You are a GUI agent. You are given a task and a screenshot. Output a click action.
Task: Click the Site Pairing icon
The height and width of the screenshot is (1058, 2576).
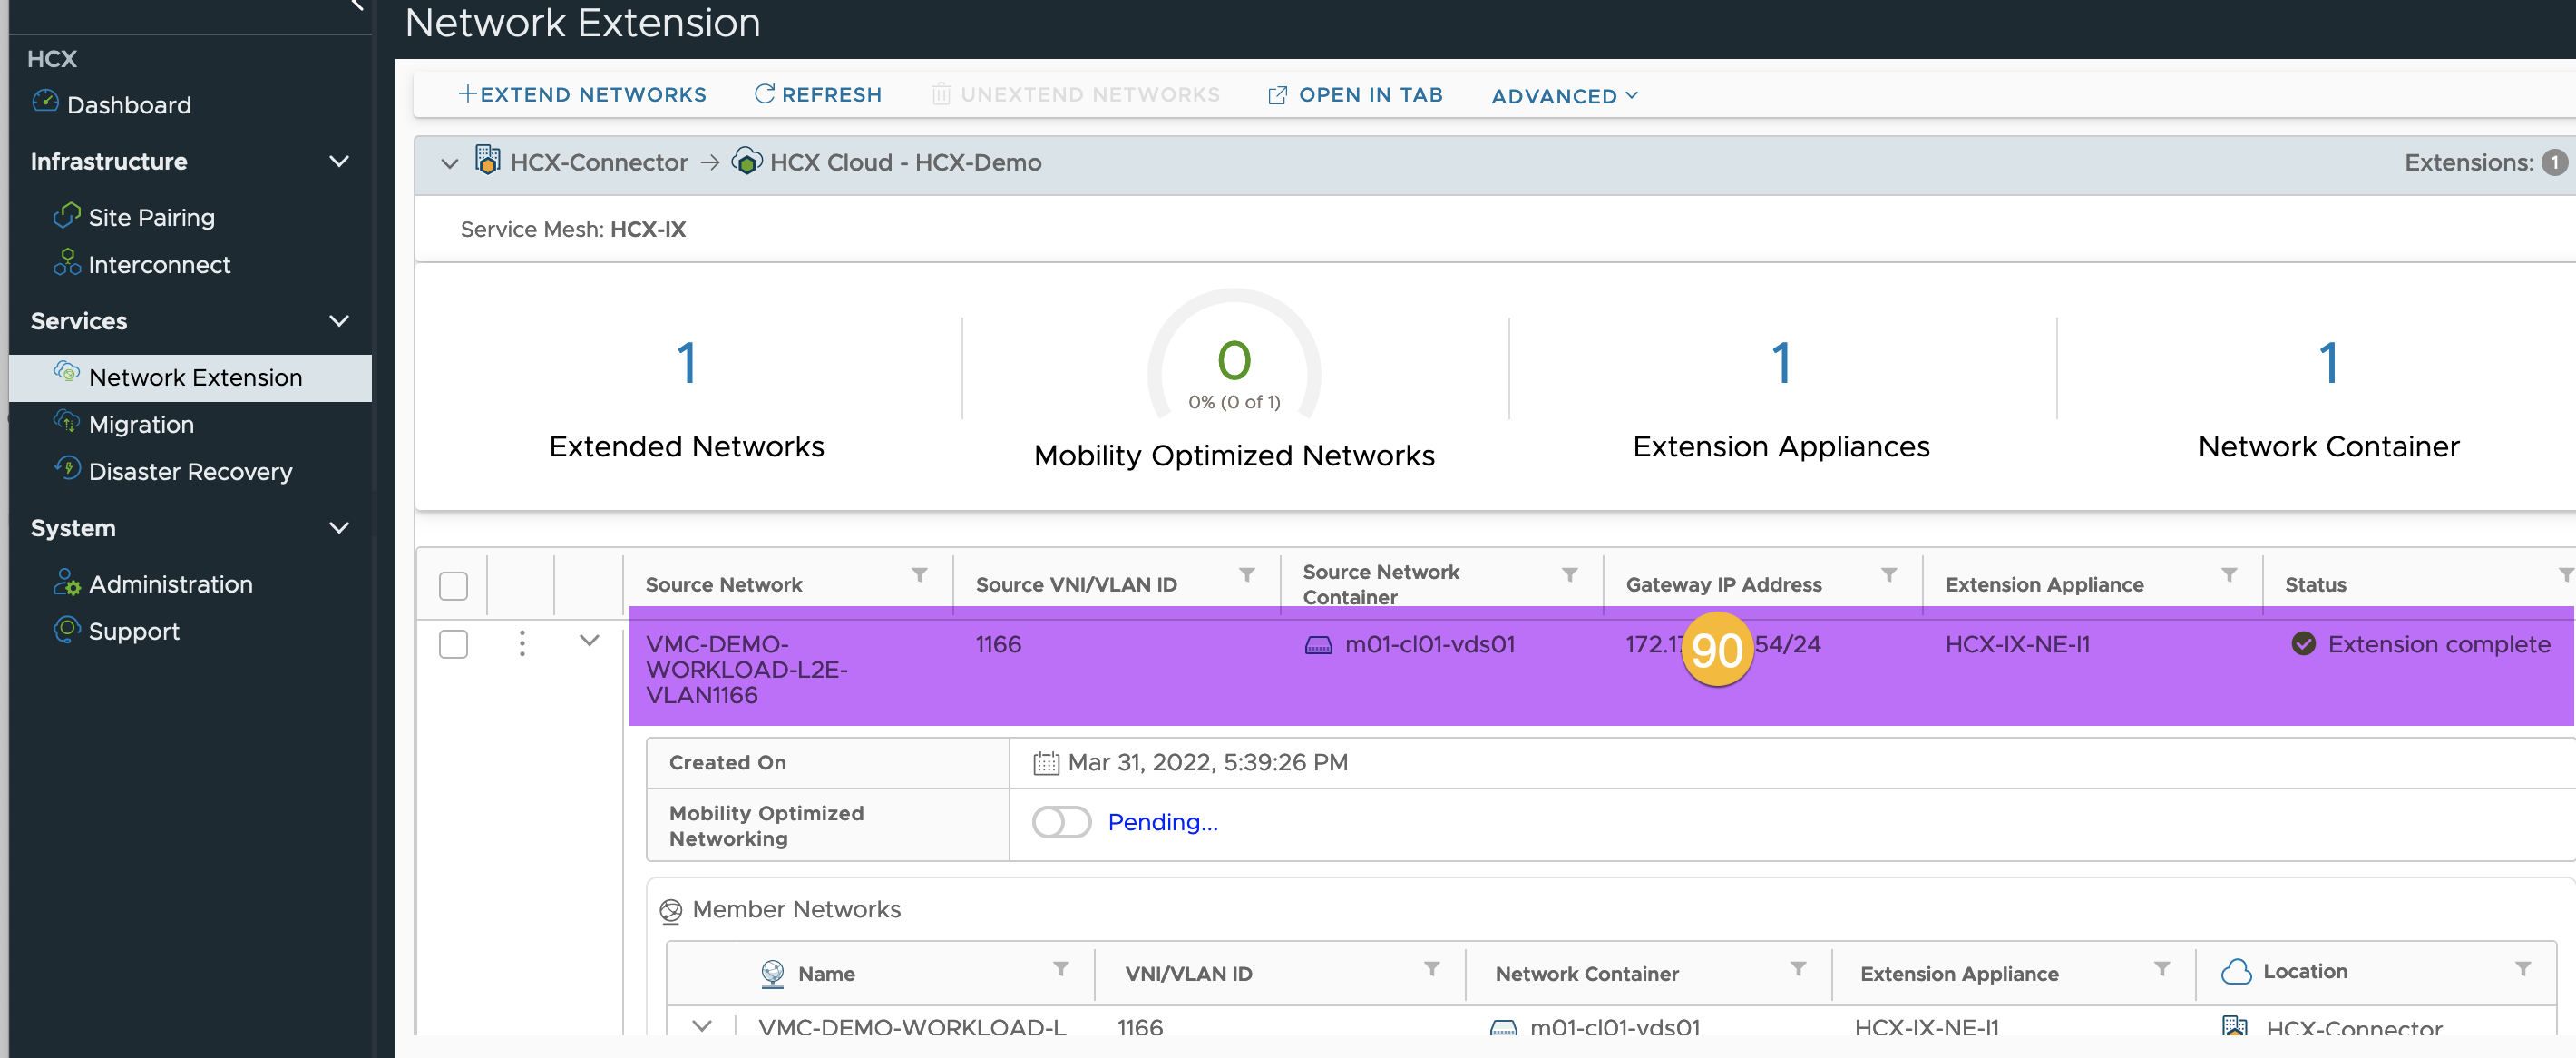(66, 215)
